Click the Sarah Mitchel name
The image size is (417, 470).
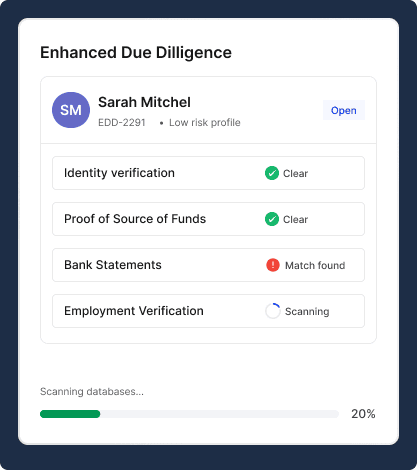[x=144, y=102]
